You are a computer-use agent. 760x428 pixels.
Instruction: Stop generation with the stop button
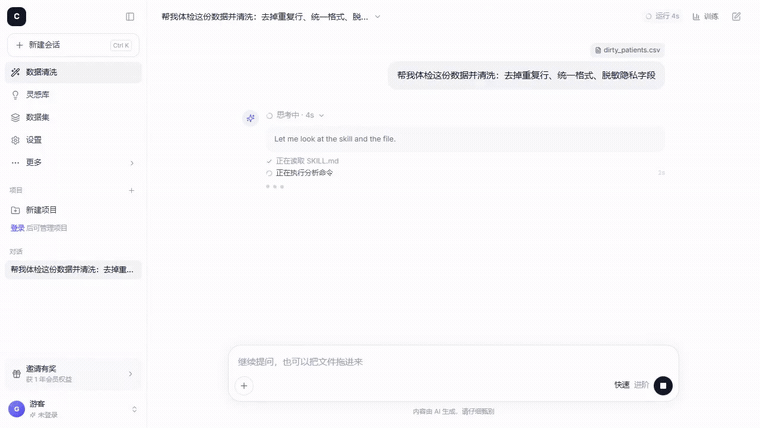click(663, 386)
